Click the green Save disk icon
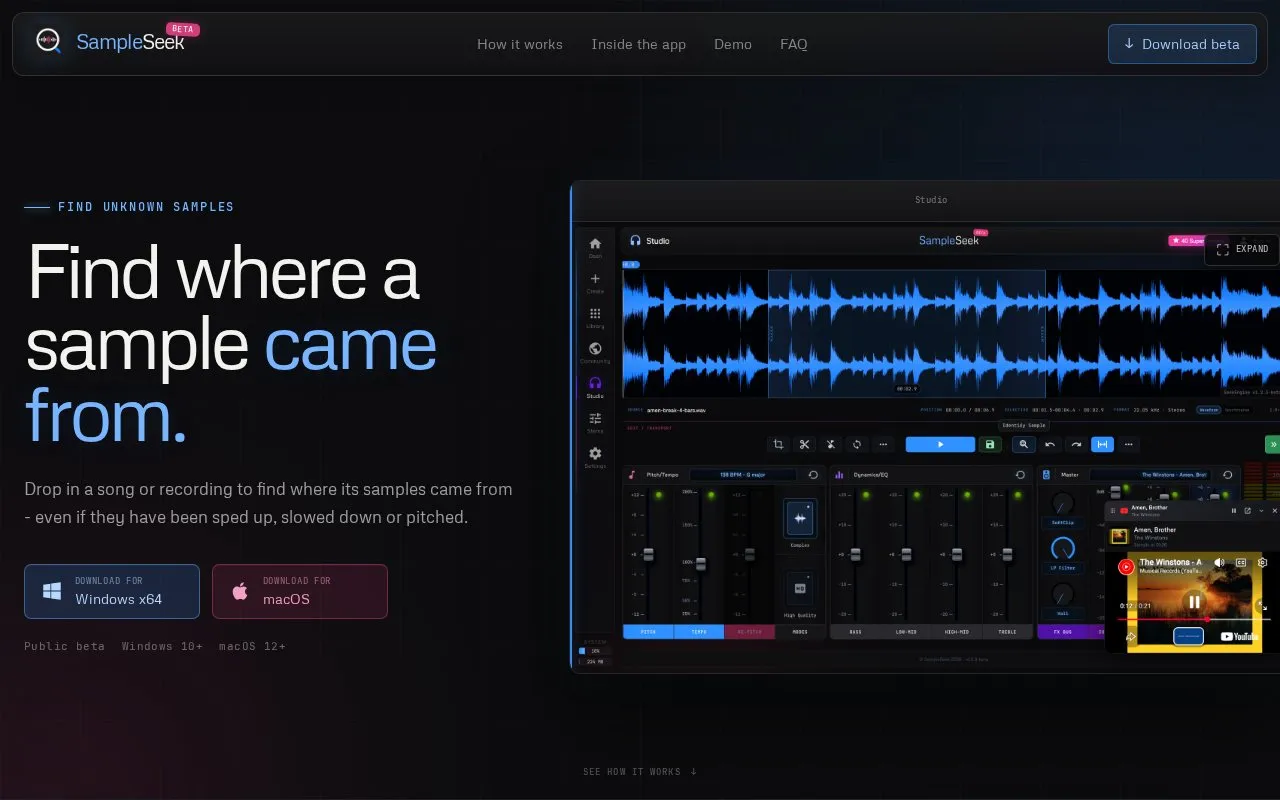 [x=990, y=444]
